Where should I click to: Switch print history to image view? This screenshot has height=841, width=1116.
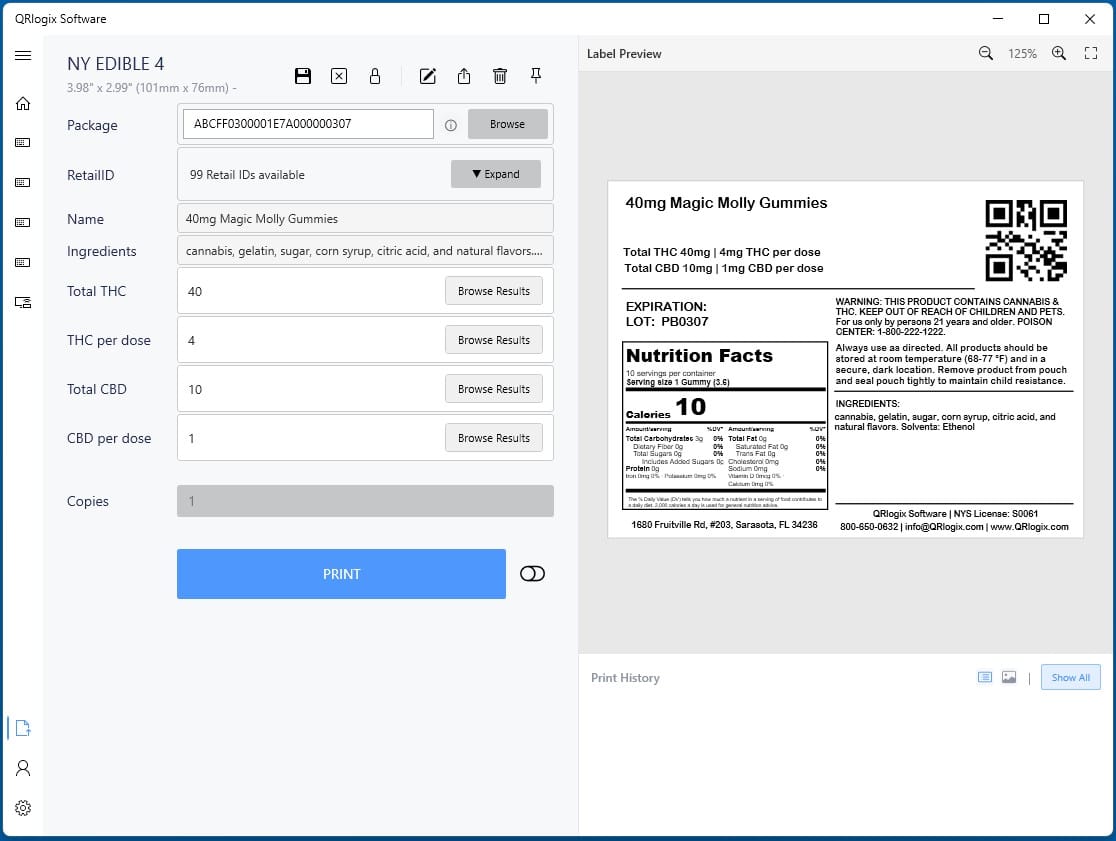coord(1009,677)
